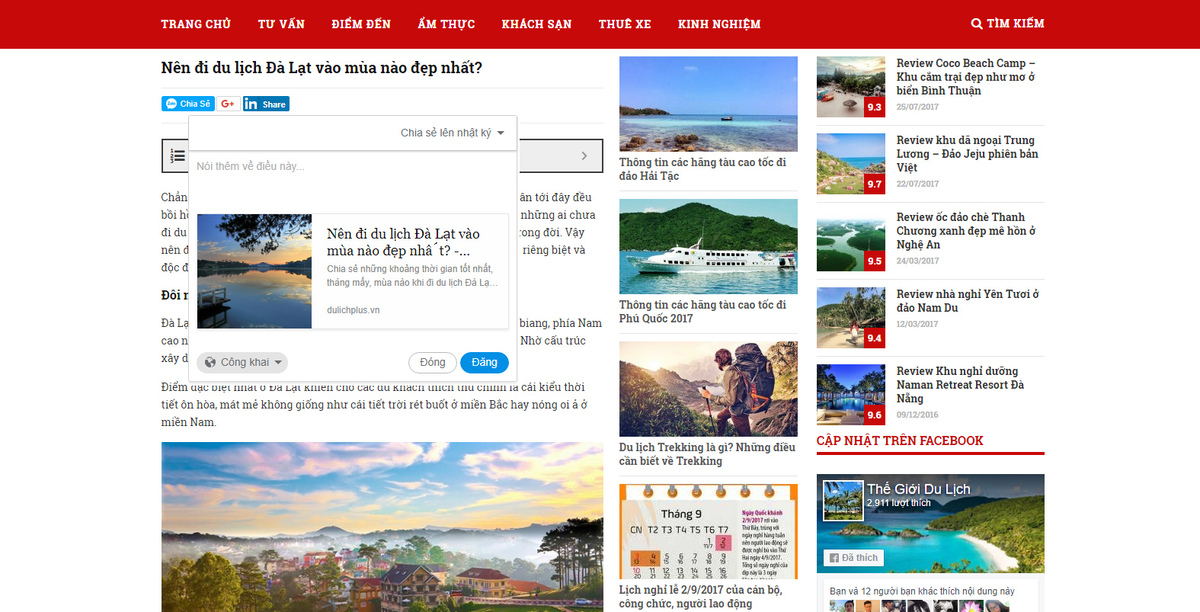
Task: Click the Thế Giới Du Lịch page avatar
Action: pos(842,501)
